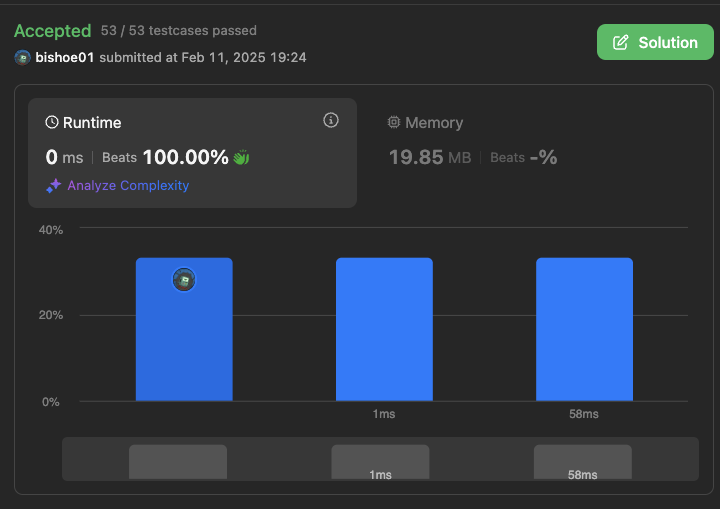Click the first gray bar in range slider

[x=178, y=462]
